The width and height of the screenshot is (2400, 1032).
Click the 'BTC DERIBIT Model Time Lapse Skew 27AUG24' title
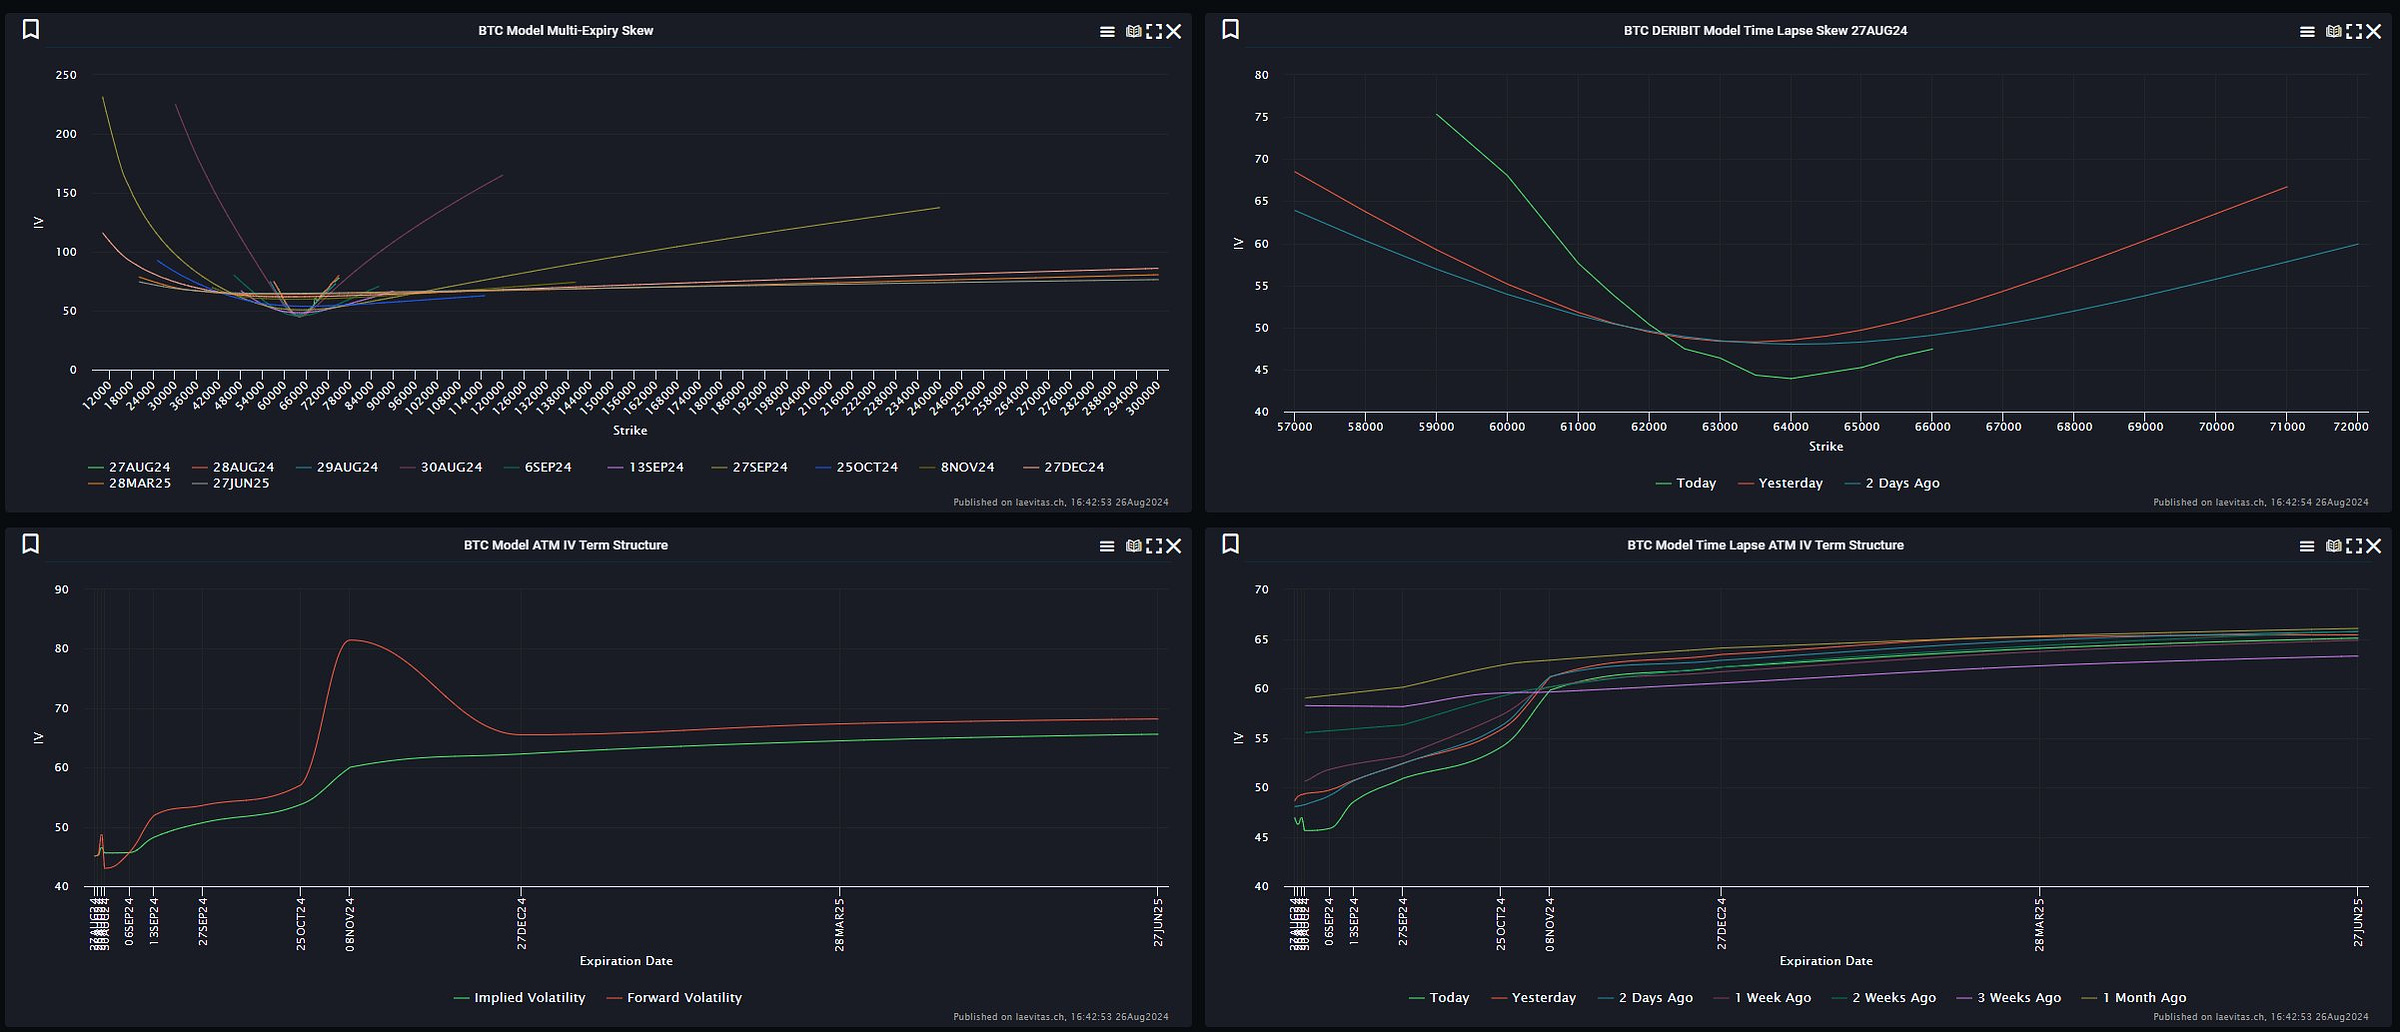pos(1765,31)
